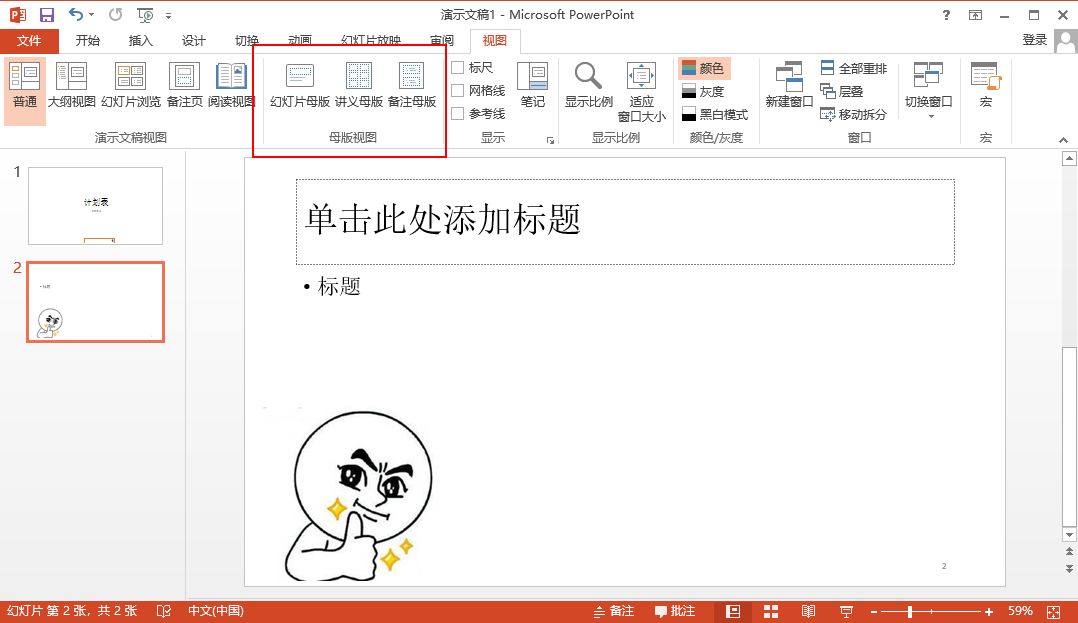Switch to the Insert (插入) tab
The height and width of the screenshot is (623, 1078).
tap(141, 41)
